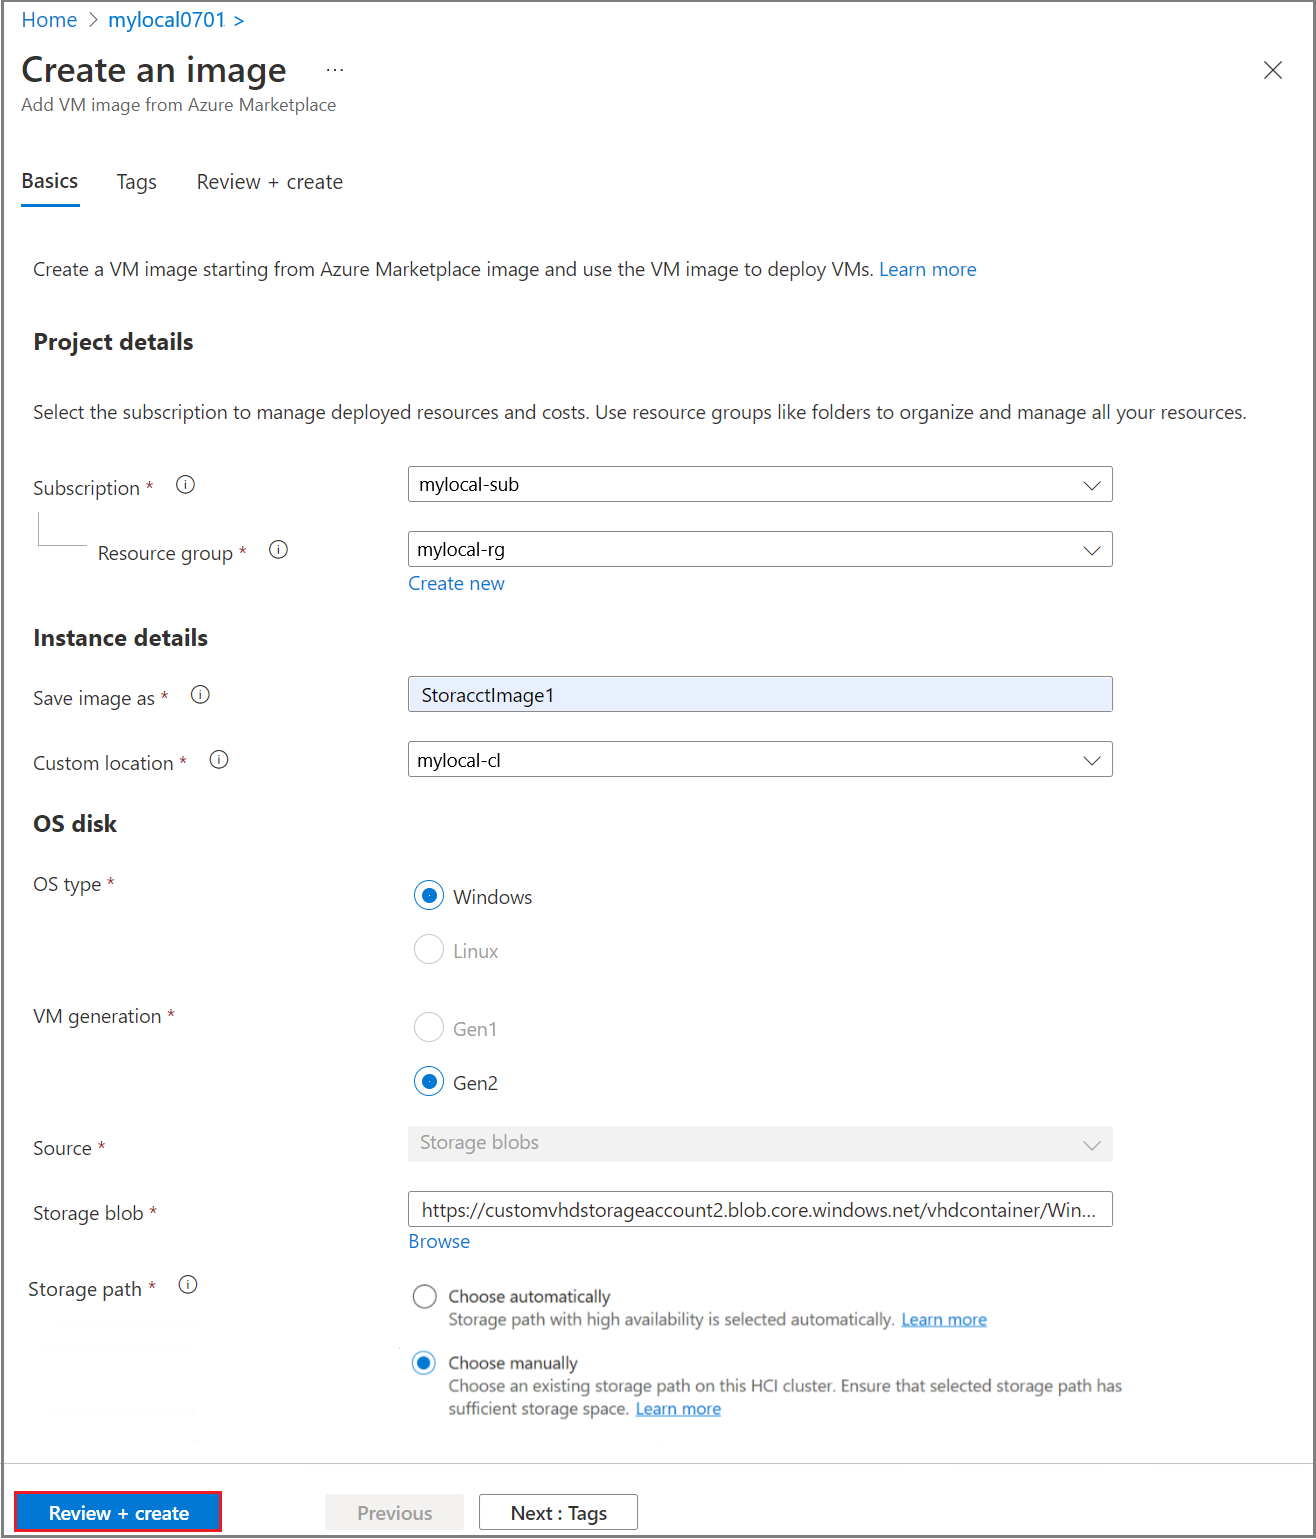Screen dimensions: 1316x1539
Task: Select the Gen1 VM generation option
Action: (429, 1027)
